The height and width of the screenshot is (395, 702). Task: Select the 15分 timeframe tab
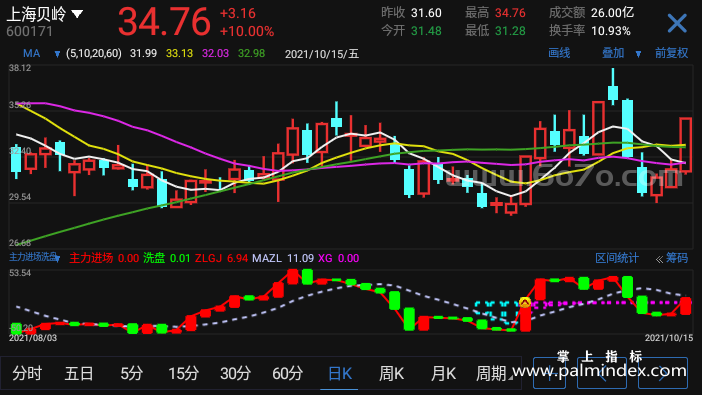183,373
